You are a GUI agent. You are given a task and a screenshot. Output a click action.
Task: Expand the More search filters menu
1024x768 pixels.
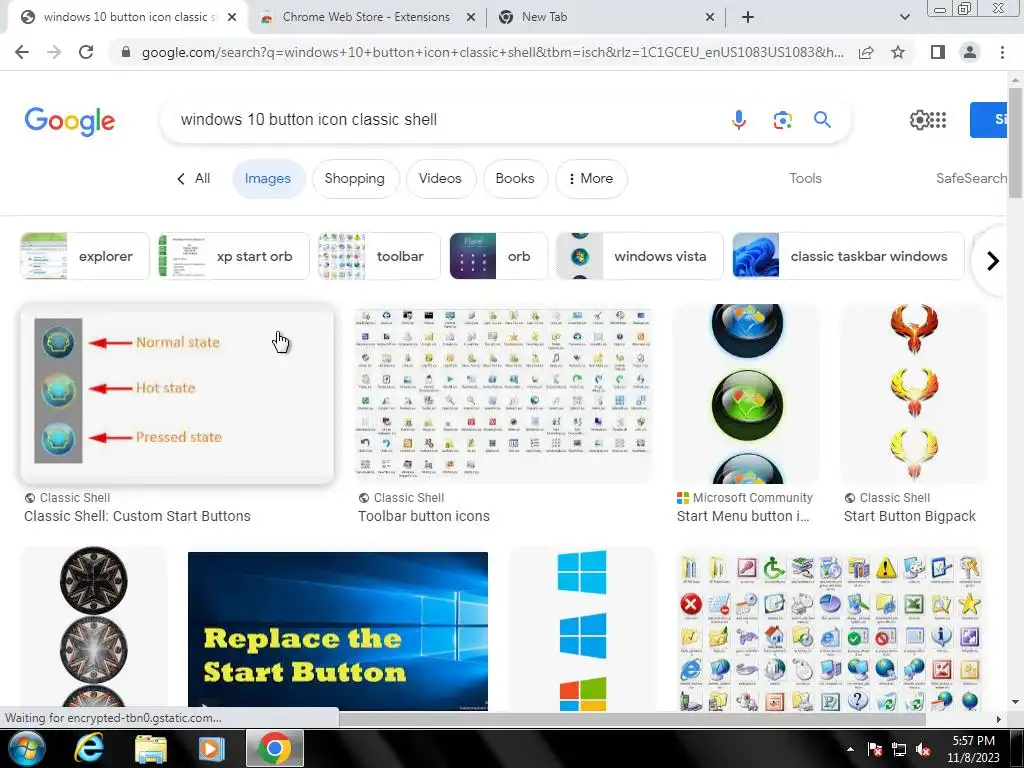[591, 179]
